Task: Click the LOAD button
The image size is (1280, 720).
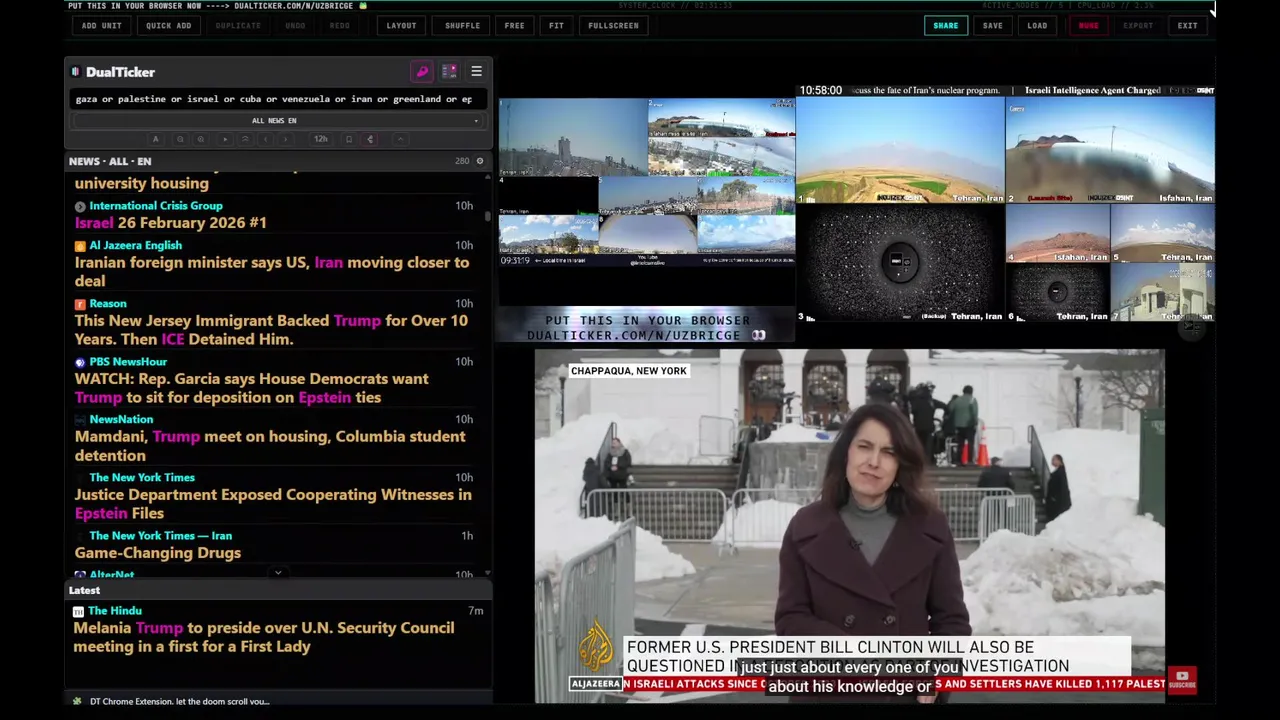Action: tap(1037, 25)
